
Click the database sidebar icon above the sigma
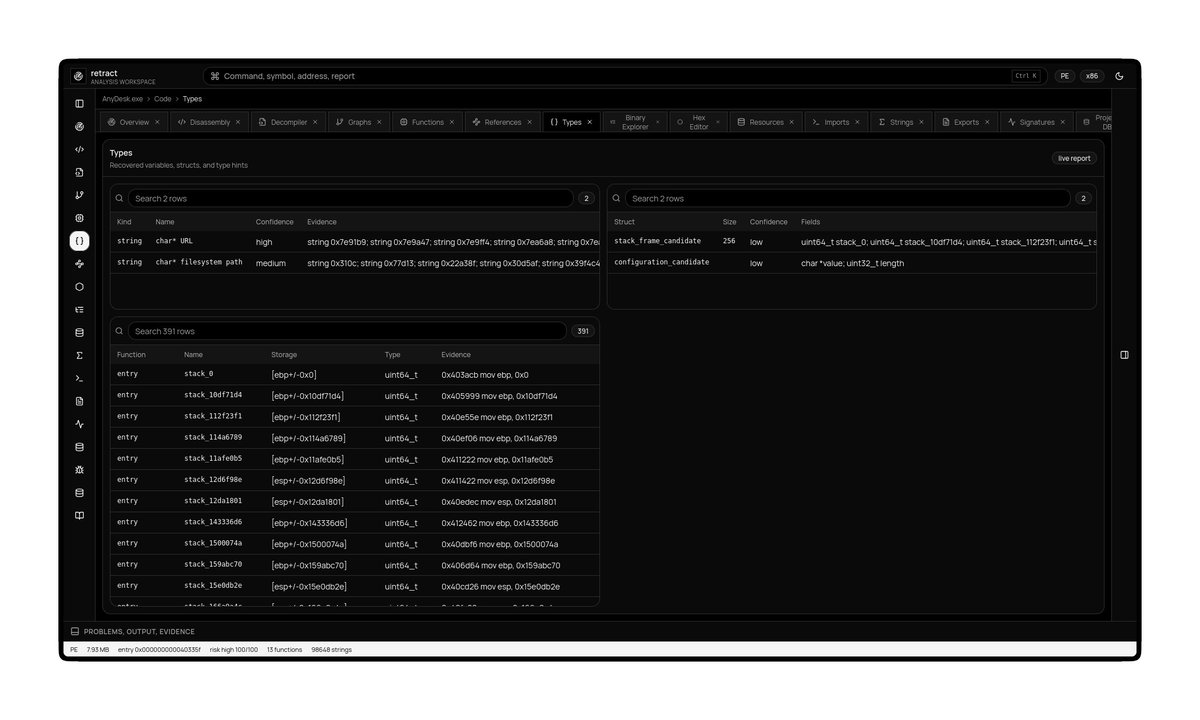point(79,333)
